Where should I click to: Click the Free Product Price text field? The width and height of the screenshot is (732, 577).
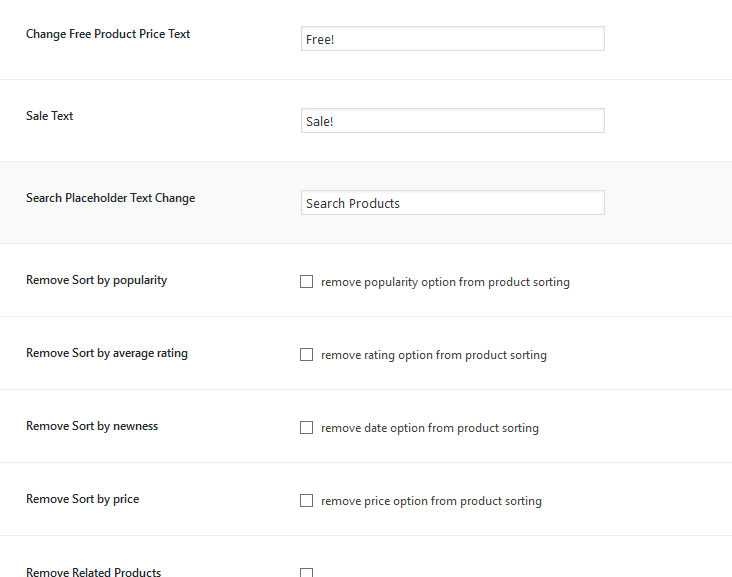(452, 39)
